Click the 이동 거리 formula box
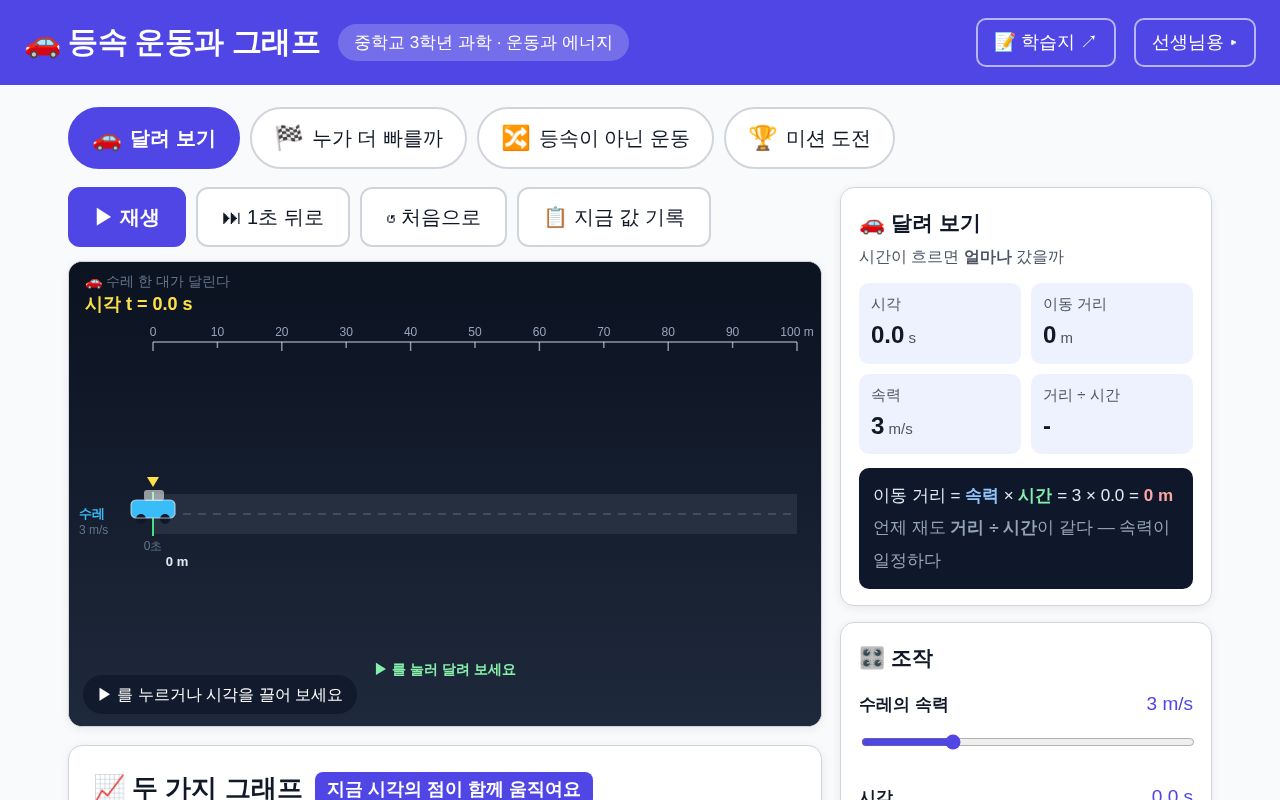1280x800 pixels. [1026, 528]
